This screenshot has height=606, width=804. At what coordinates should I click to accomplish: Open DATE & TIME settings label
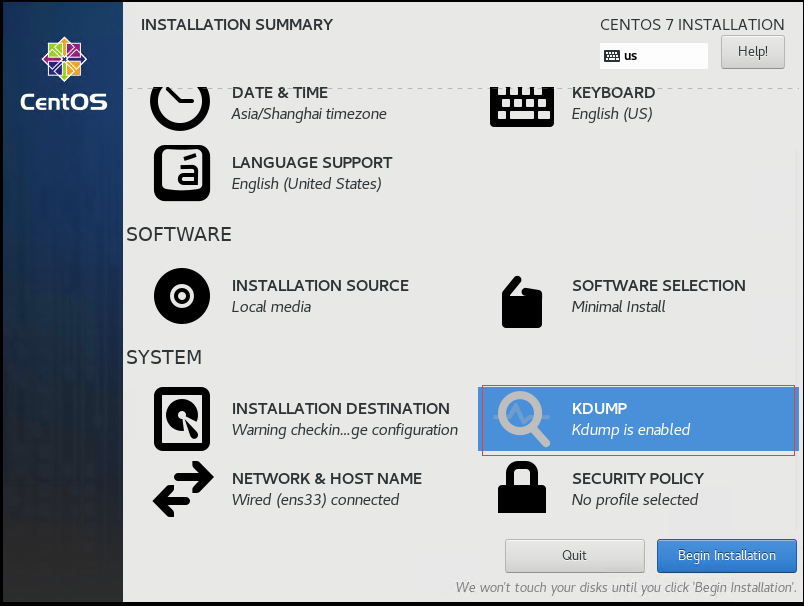279,93
